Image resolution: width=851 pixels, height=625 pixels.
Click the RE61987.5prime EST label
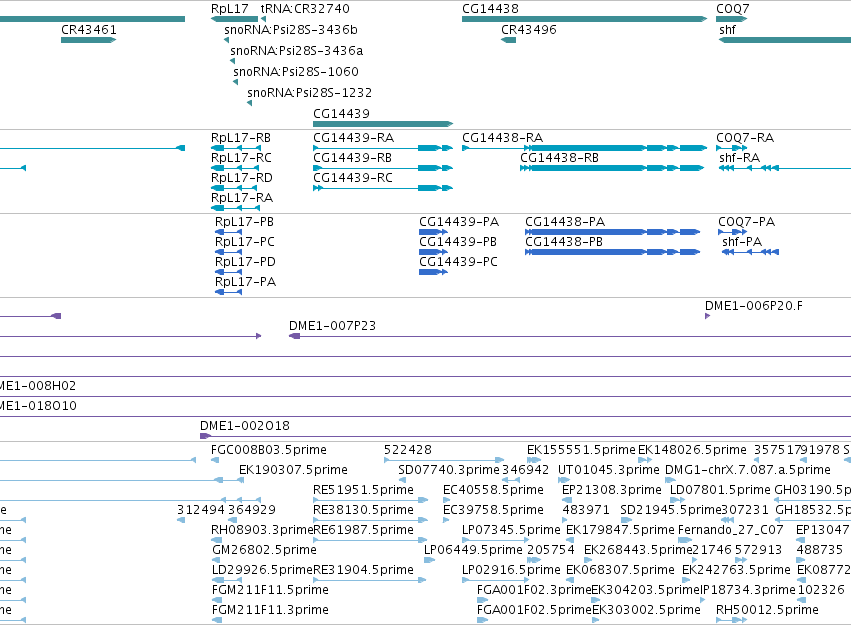(364, 530)
